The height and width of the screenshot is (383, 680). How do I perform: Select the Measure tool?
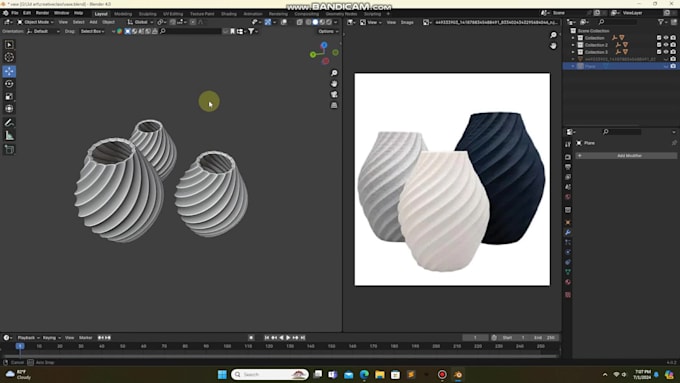click(9, 136)
